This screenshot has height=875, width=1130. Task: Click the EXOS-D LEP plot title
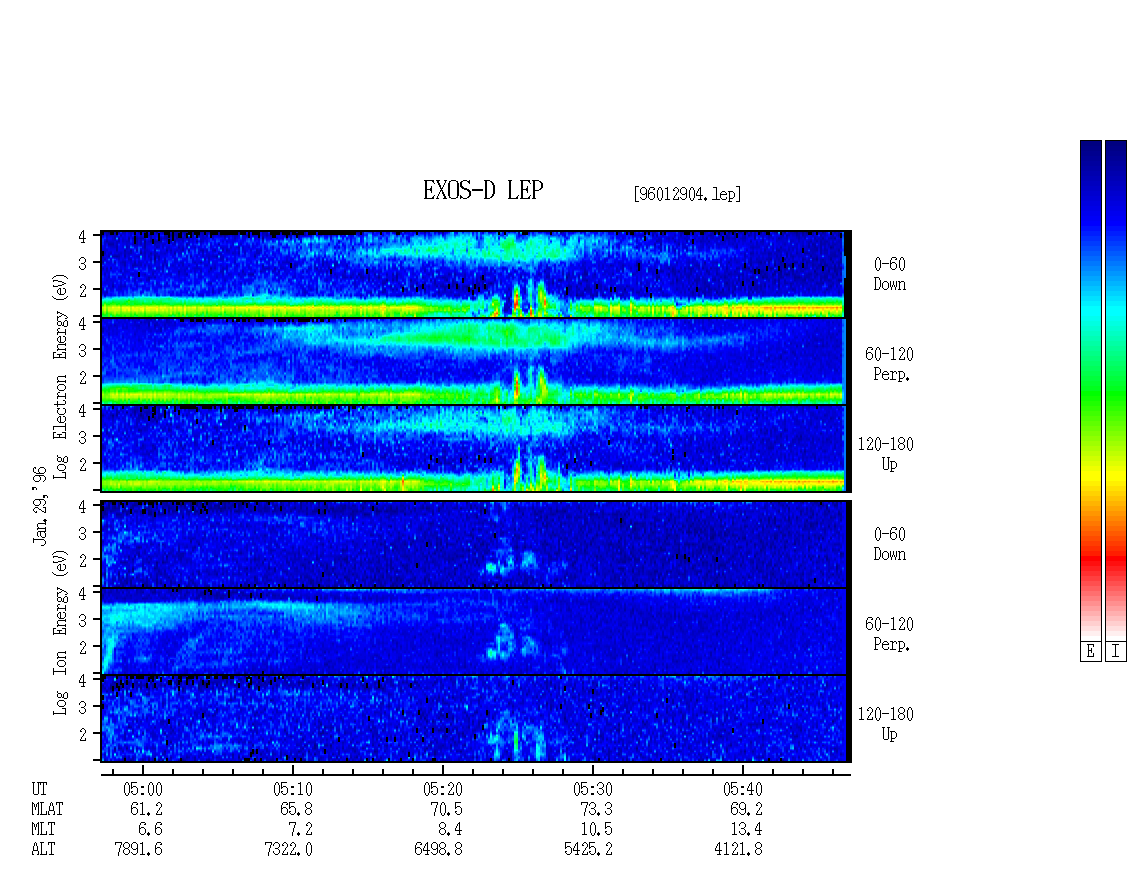483,190
